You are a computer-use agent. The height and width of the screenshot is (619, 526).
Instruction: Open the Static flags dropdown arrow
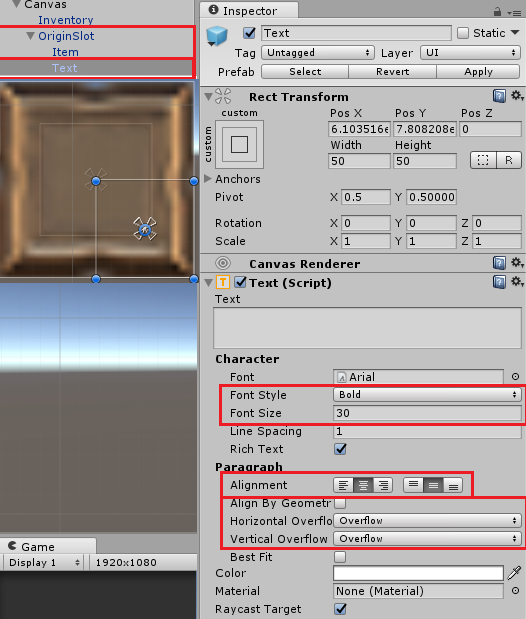[515, 32]
